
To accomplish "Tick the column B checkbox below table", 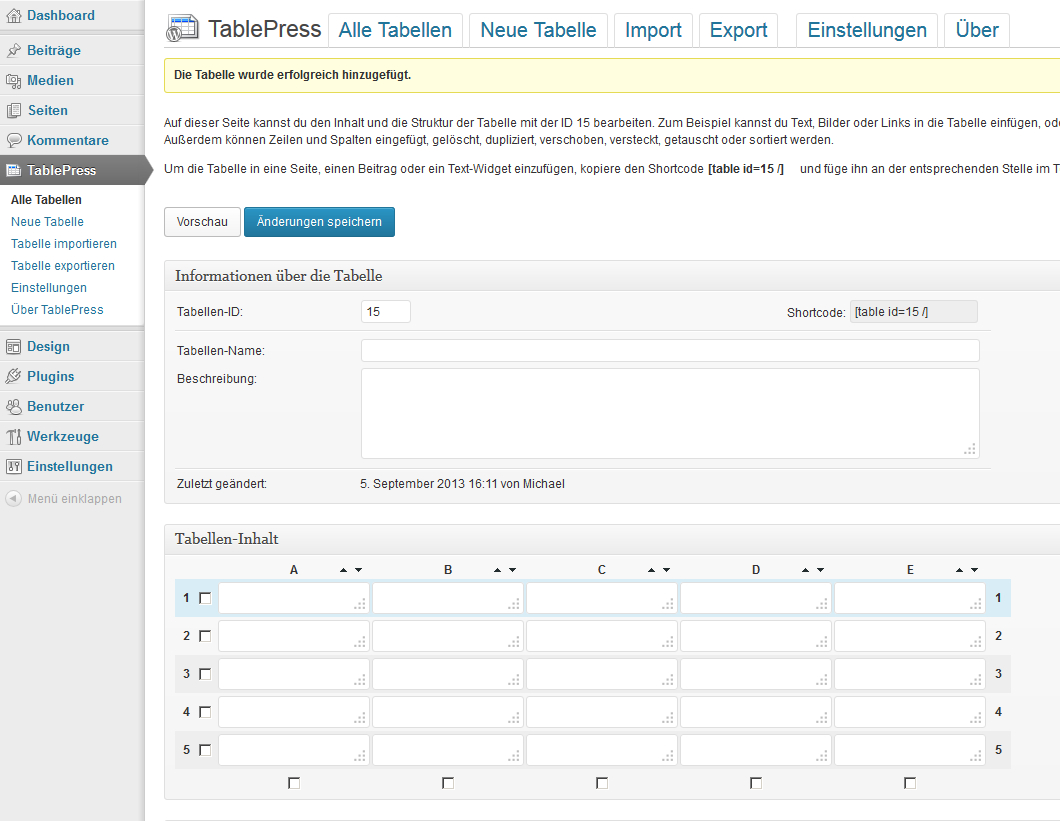I will tap(448, 783).
